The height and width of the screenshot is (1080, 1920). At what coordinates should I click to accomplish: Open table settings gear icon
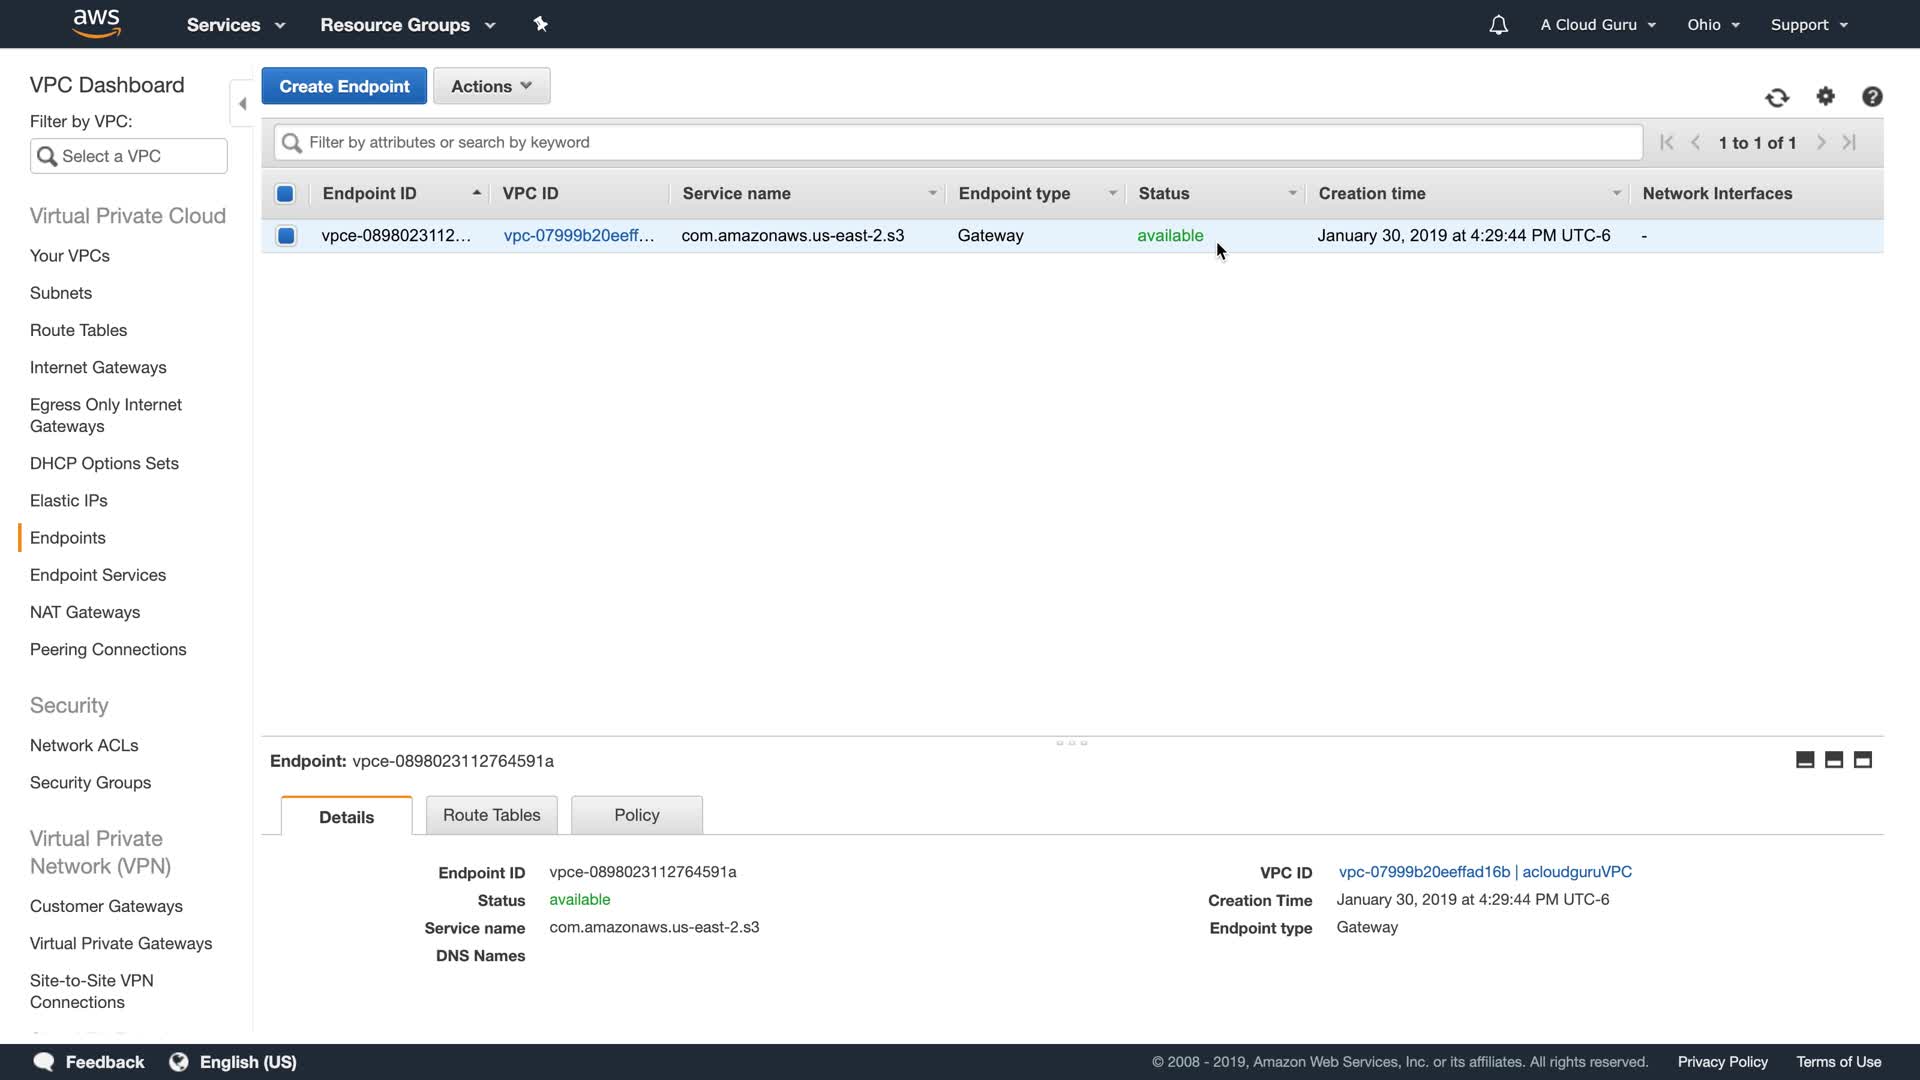click(1826, 96)
